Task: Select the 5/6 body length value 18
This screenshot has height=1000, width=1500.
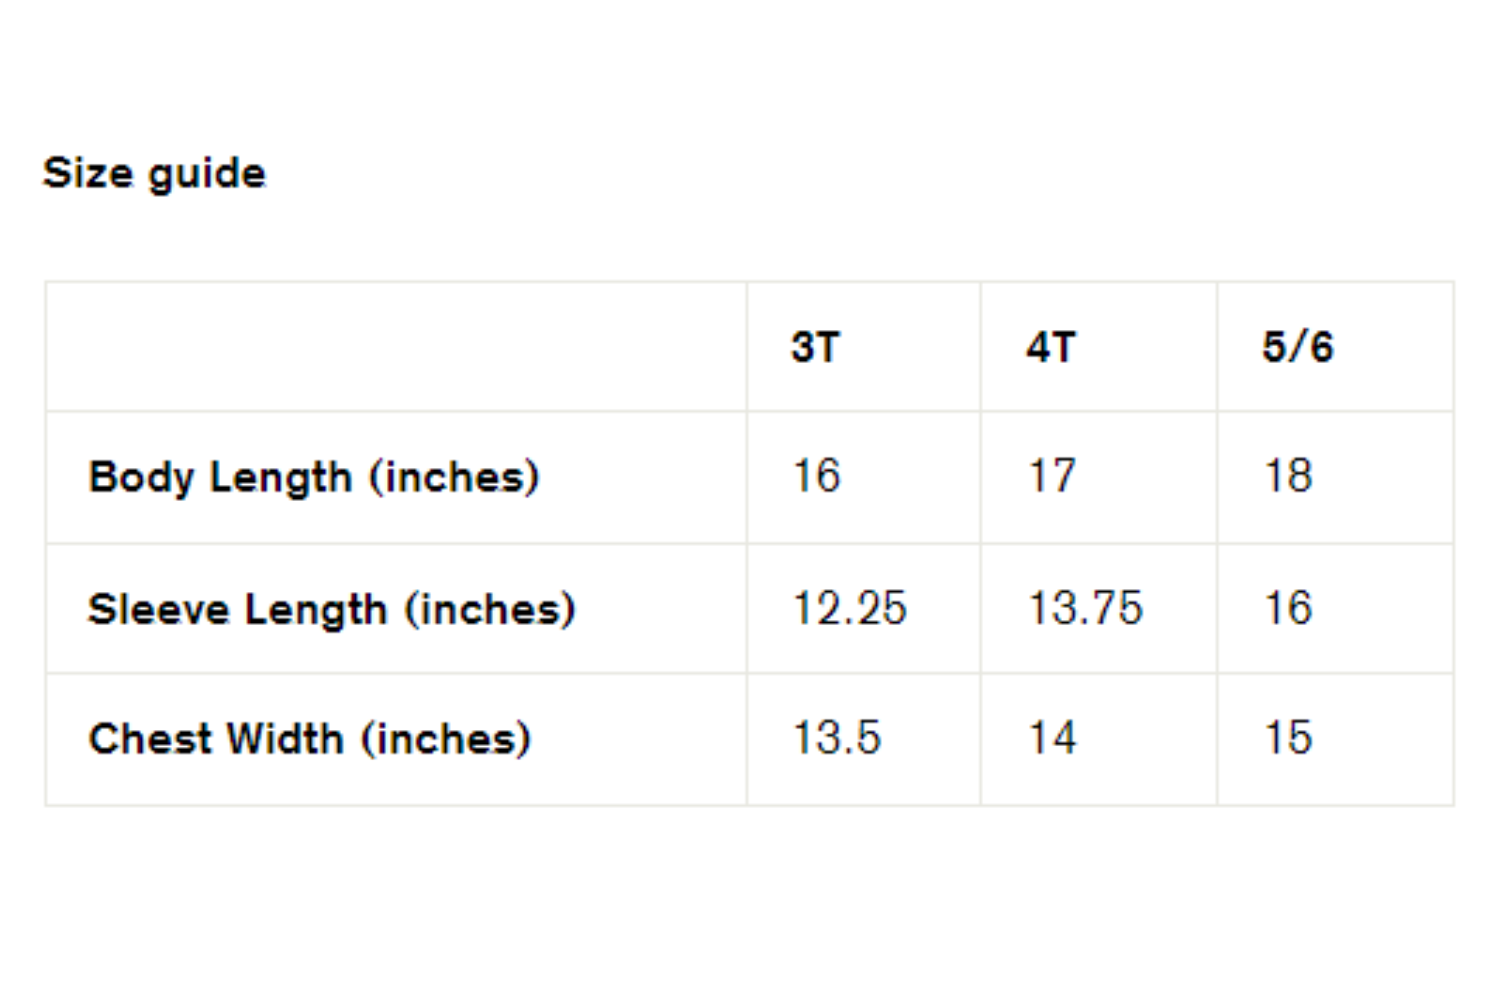Action: [1288, 476]
